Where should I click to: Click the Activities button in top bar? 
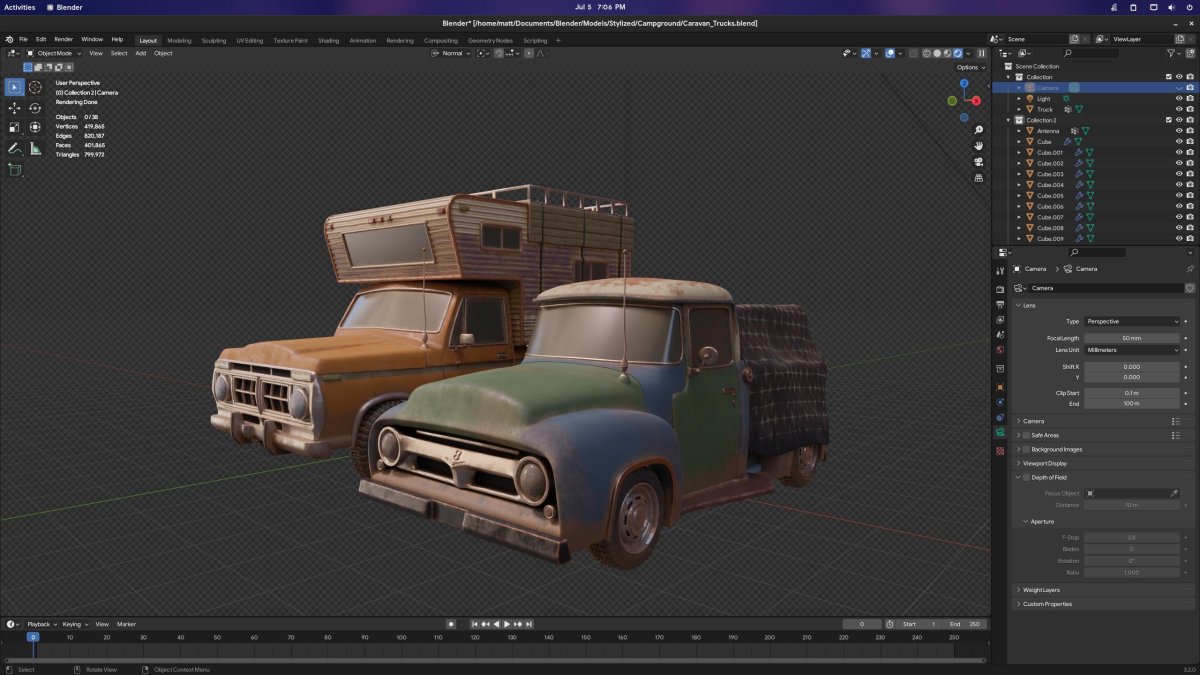click(x=20, y=7)
